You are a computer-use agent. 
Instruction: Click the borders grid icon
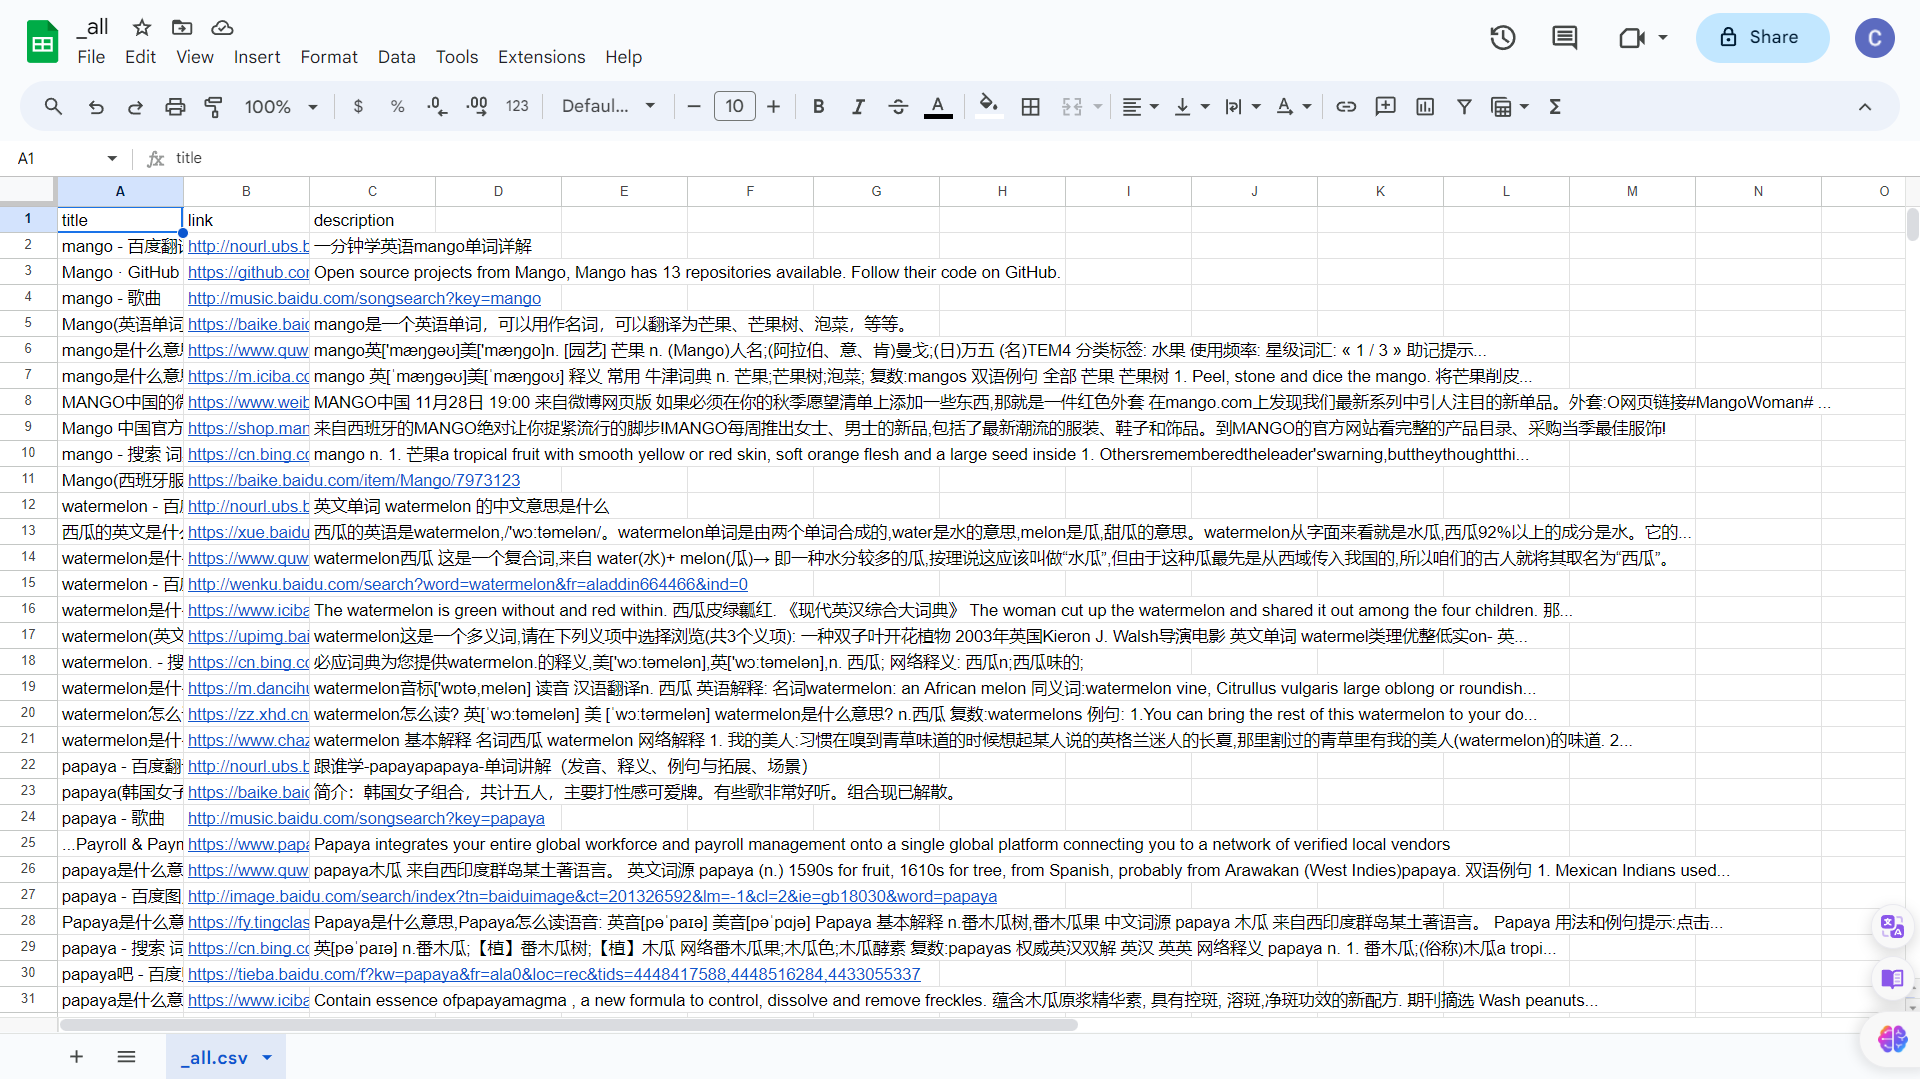pyautogui.click(x=1031, y=107)
